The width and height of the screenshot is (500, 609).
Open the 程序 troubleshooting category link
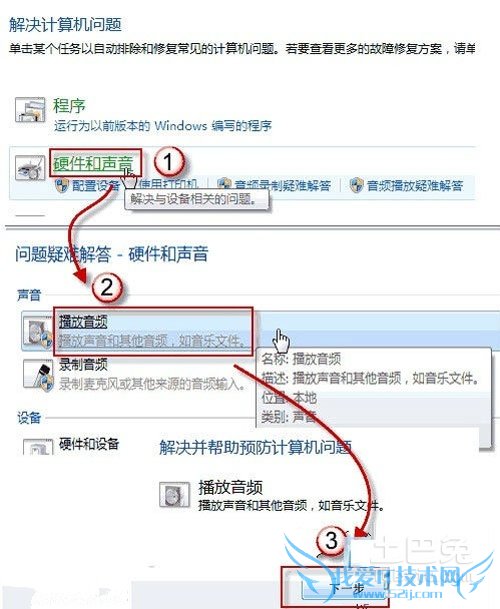69,106
